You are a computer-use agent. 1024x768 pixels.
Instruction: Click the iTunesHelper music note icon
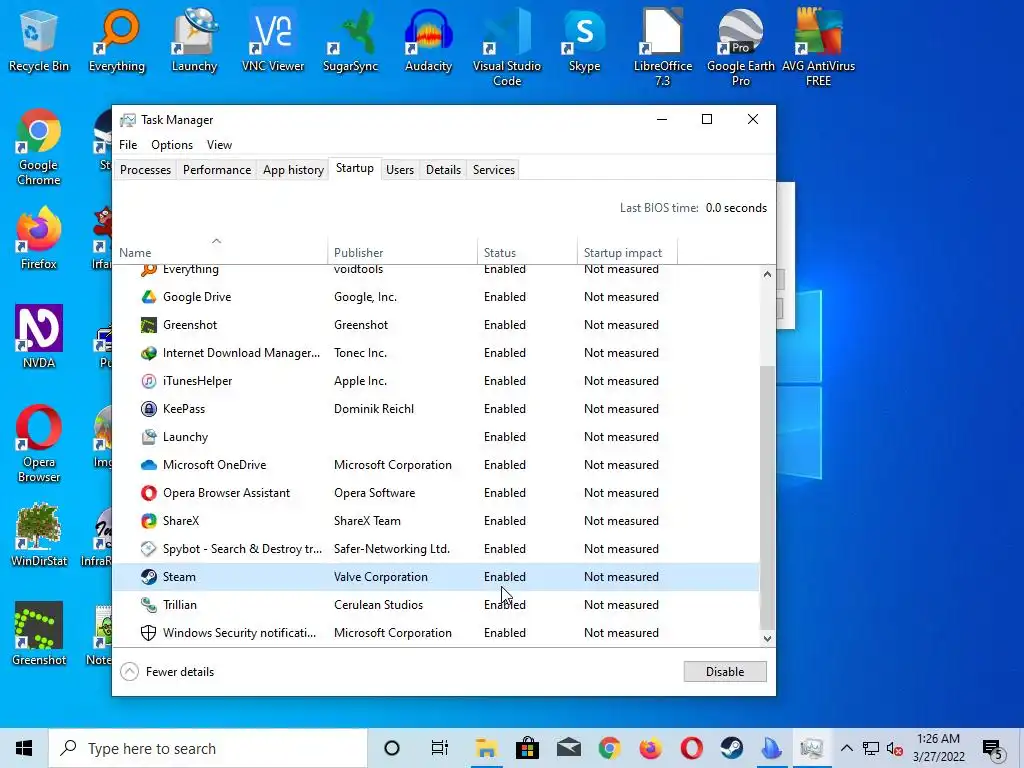tap(149, 381)
